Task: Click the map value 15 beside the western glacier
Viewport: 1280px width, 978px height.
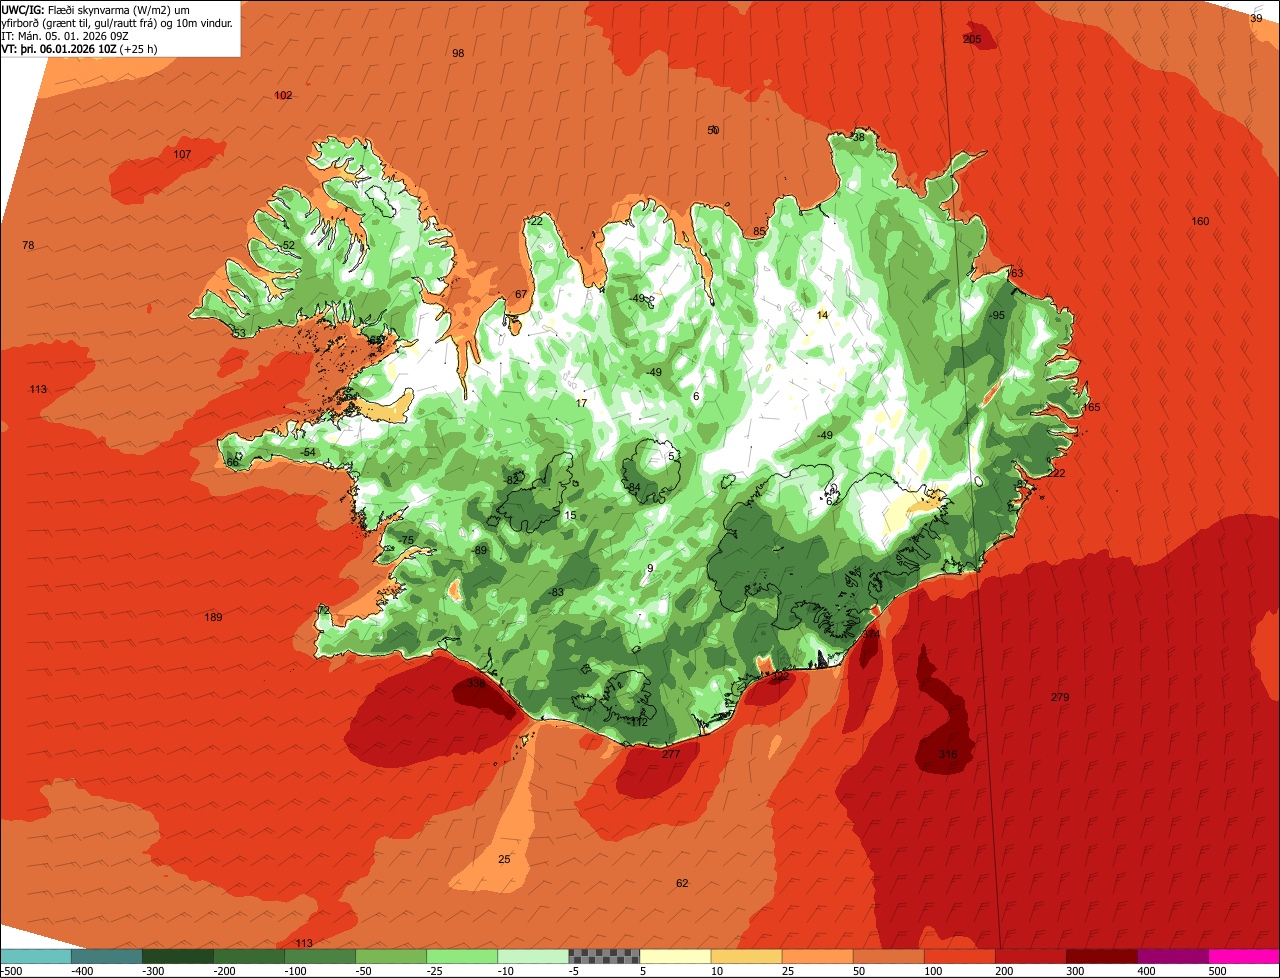Action: point(570,515)
